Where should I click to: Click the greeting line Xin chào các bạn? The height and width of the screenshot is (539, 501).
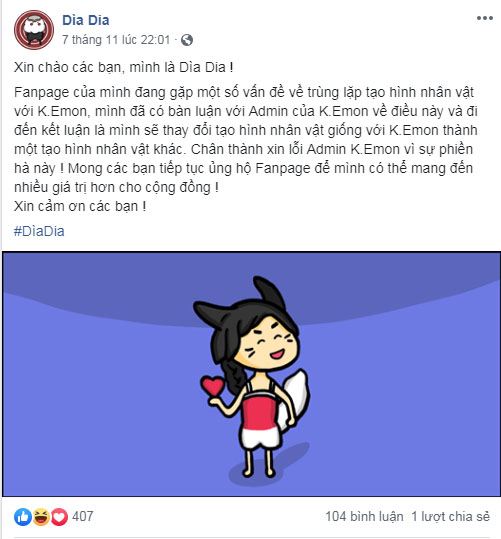(x=123, y=67)
